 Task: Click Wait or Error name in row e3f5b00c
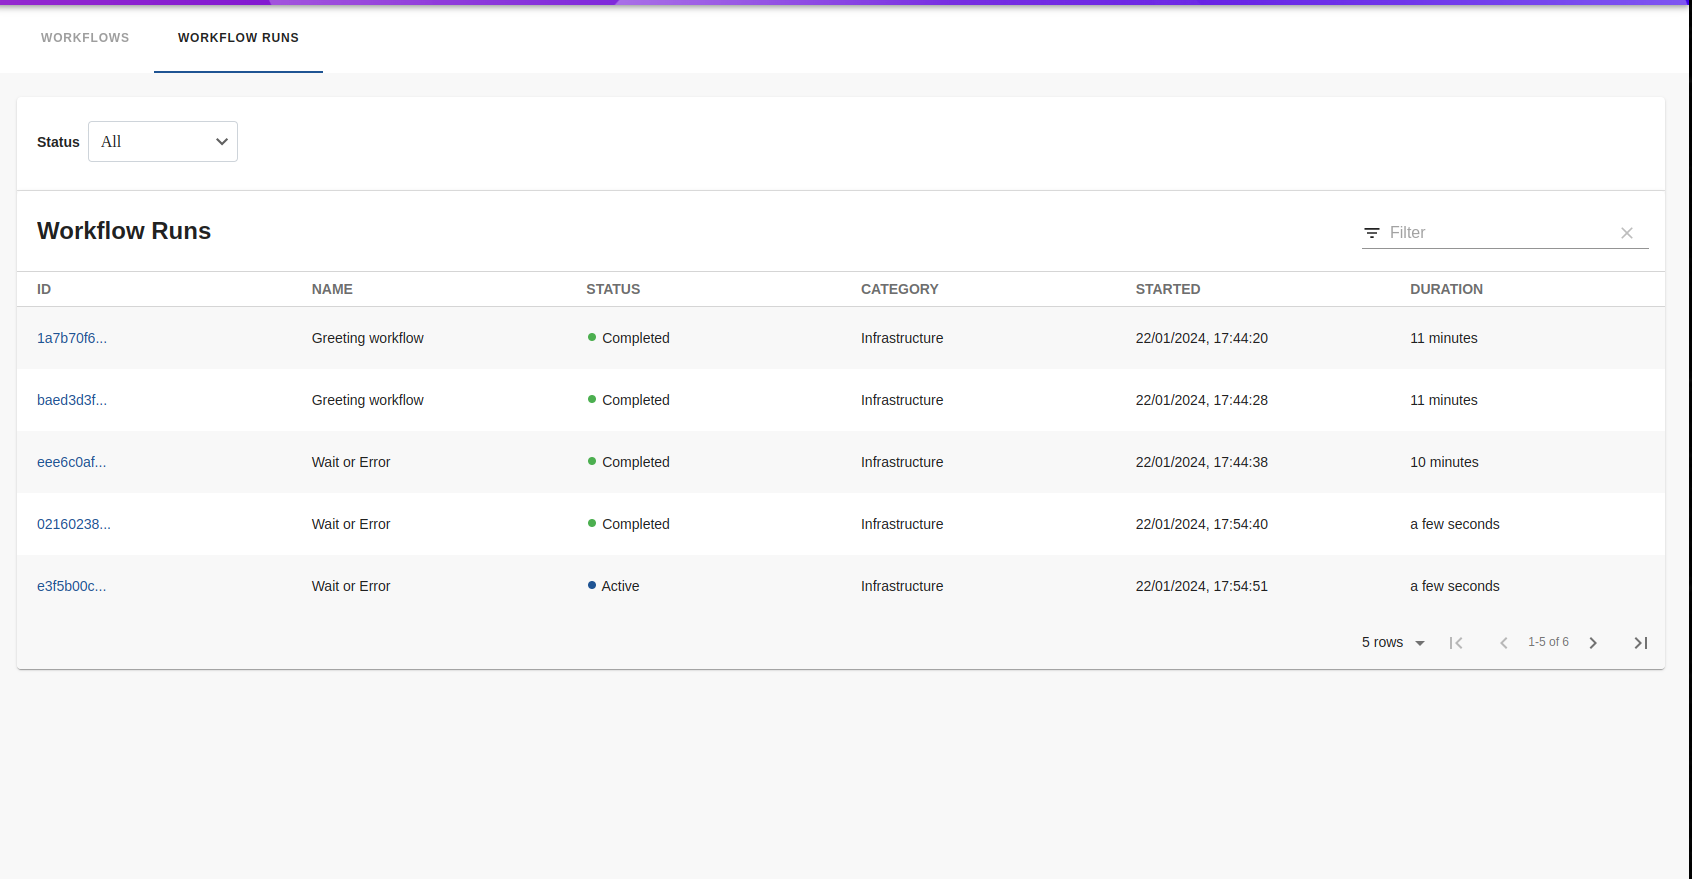351,586
